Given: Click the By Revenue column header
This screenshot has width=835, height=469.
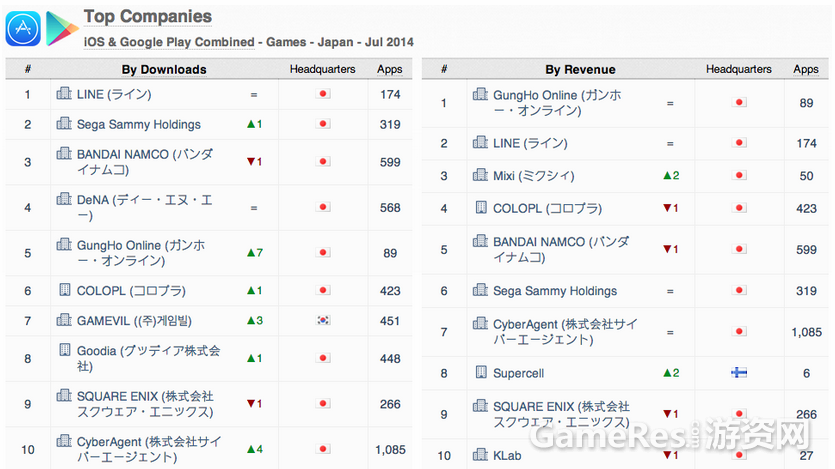Looking at the screenshot, I should pos(580,70).
